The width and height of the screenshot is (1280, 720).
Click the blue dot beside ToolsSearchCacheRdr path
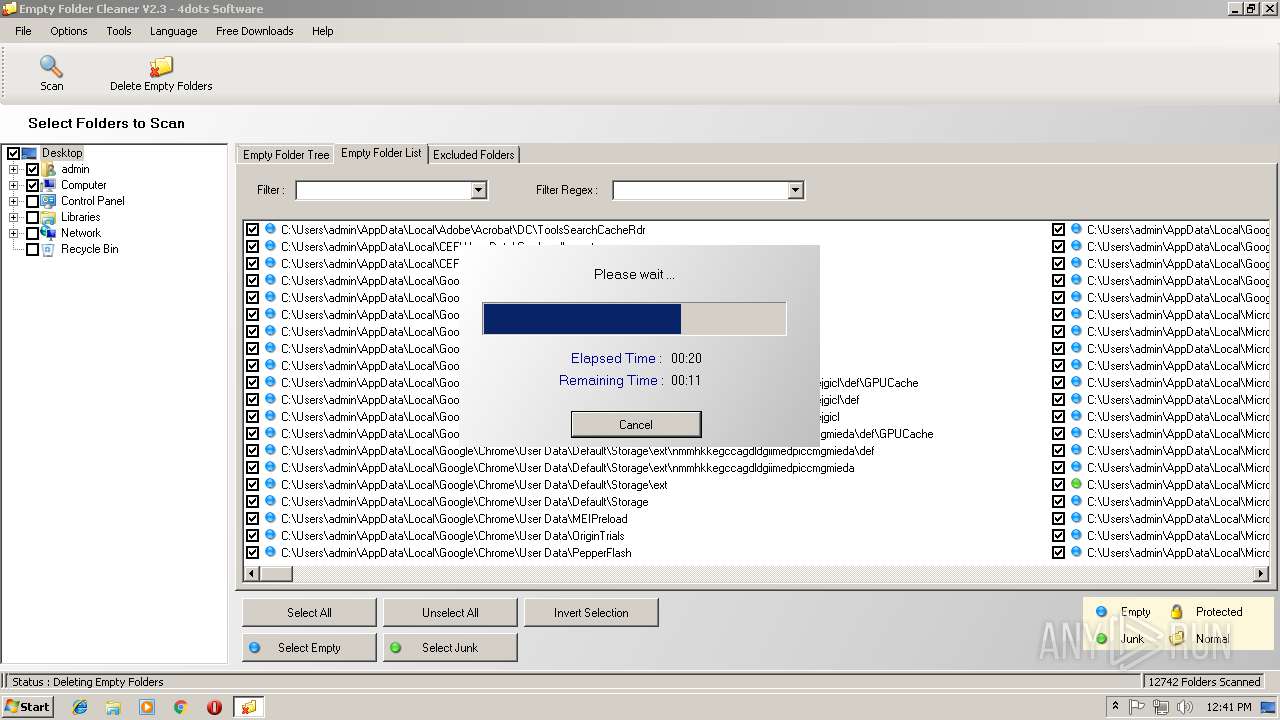270,229
